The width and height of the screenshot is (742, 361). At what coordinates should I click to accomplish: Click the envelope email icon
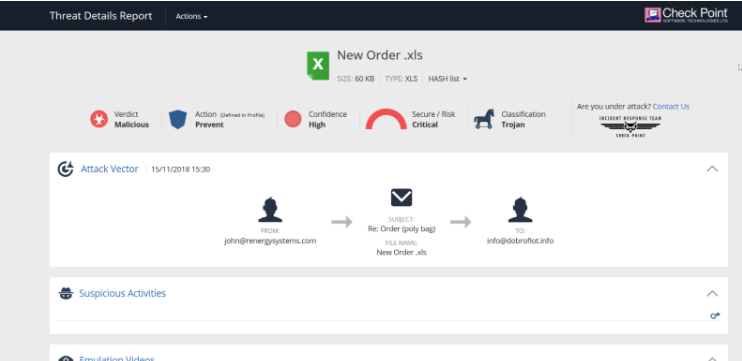click(x=401, y=197)
